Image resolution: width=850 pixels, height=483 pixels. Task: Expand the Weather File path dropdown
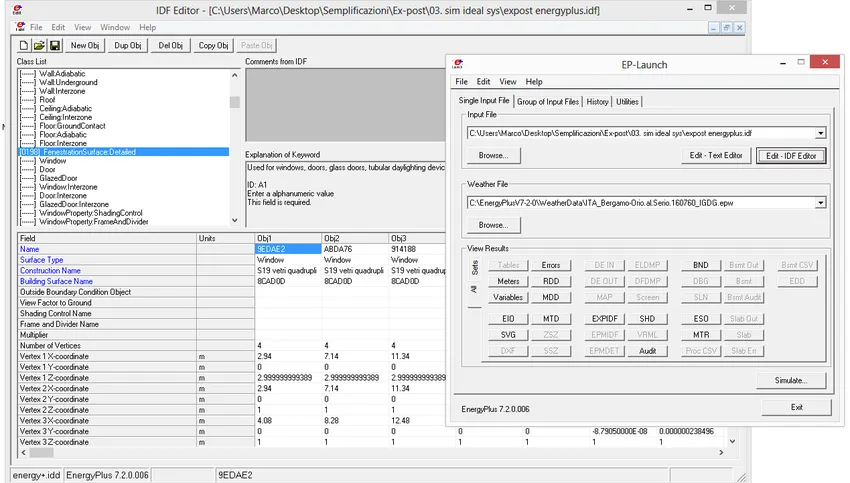tap(820, 203)
